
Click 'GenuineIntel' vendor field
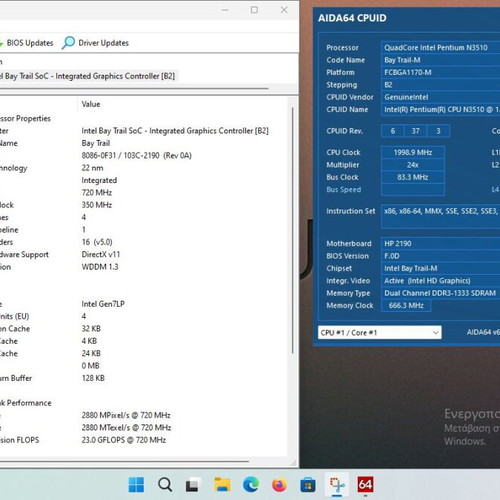[440, 97]
